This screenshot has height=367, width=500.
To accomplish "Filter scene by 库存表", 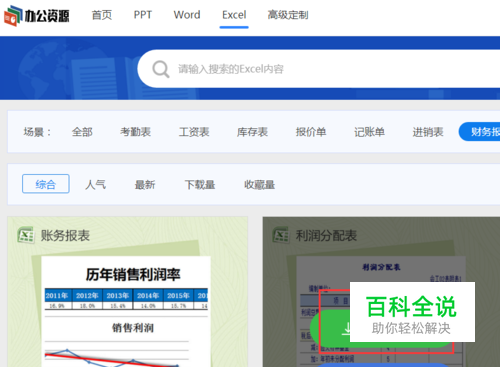I will (x=252, y=132).
